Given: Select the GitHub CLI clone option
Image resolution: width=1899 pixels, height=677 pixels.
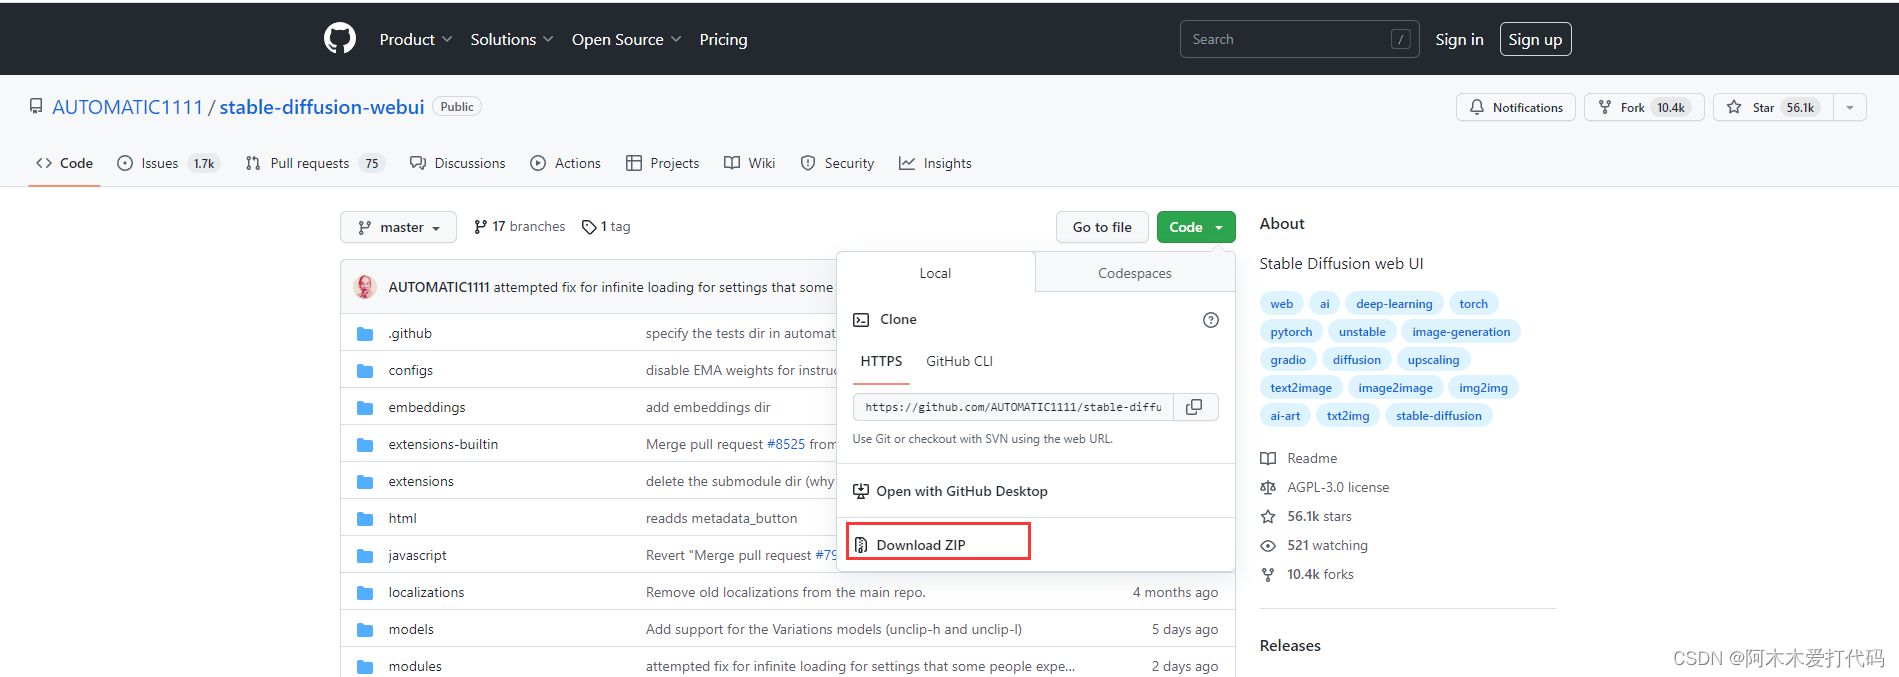Looking at the screenshot, I should (x=959, y=361).
